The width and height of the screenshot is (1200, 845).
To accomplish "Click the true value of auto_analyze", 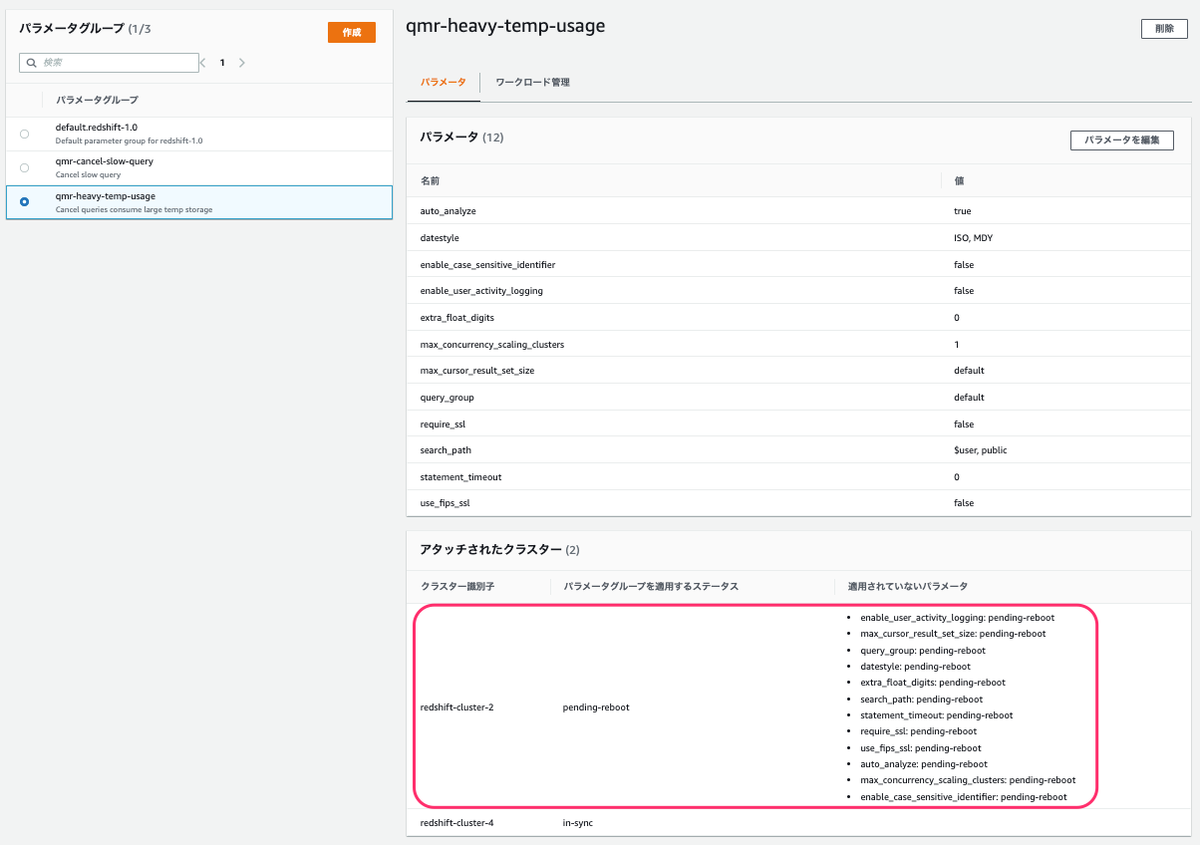I will point(962,211).
